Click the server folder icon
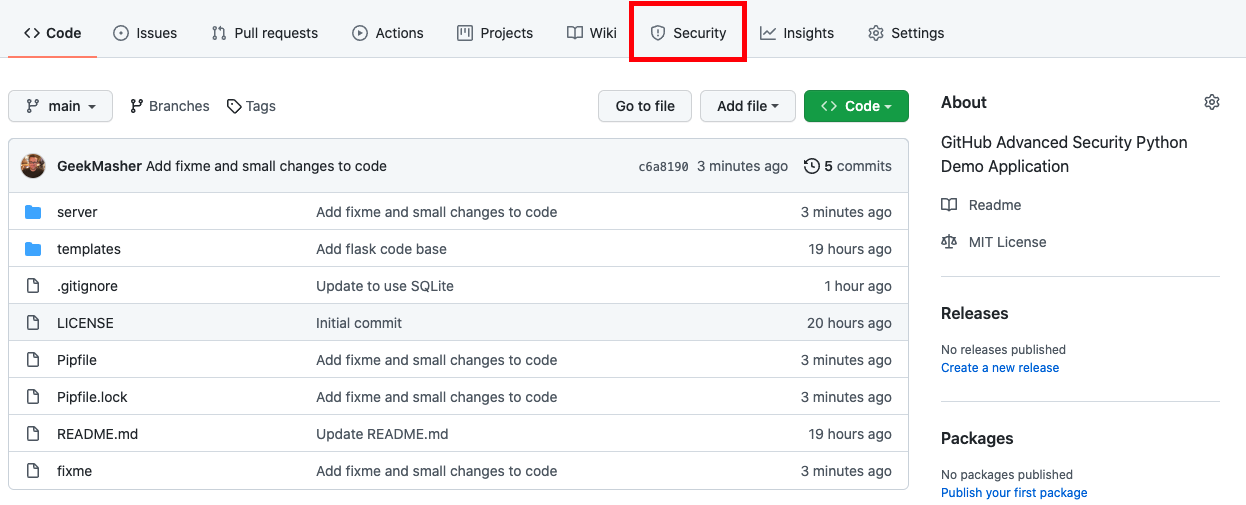 tap(33, 212)
